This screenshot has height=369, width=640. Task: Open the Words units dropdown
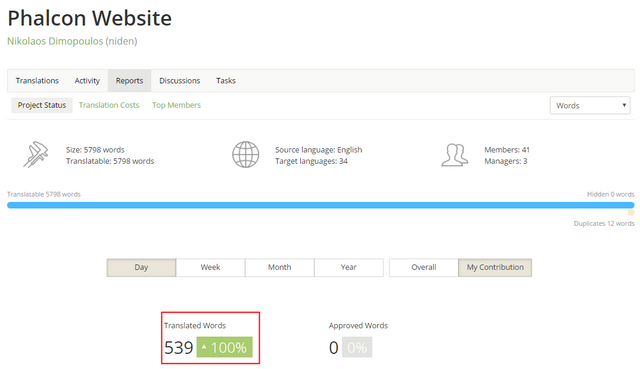590,105
